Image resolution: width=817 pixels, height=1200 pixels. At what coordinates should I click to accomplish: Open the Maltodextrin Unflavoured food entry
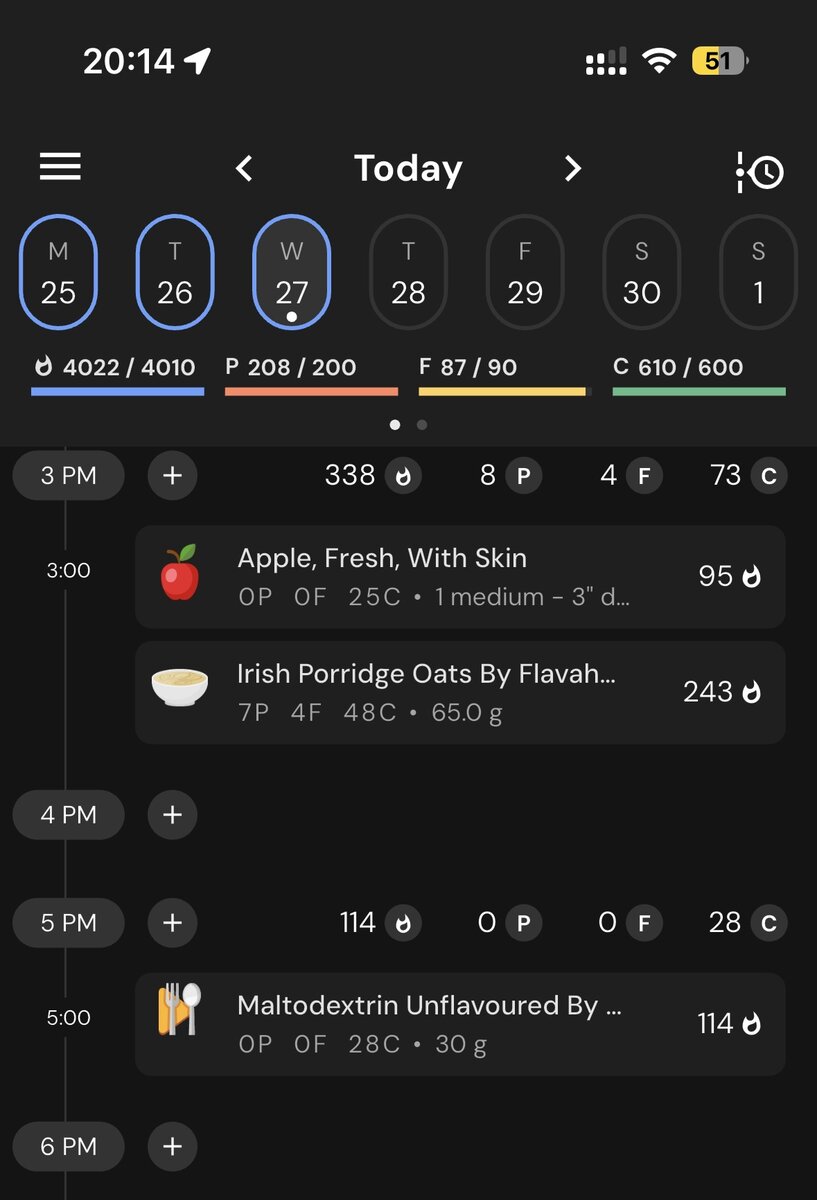460,1023
